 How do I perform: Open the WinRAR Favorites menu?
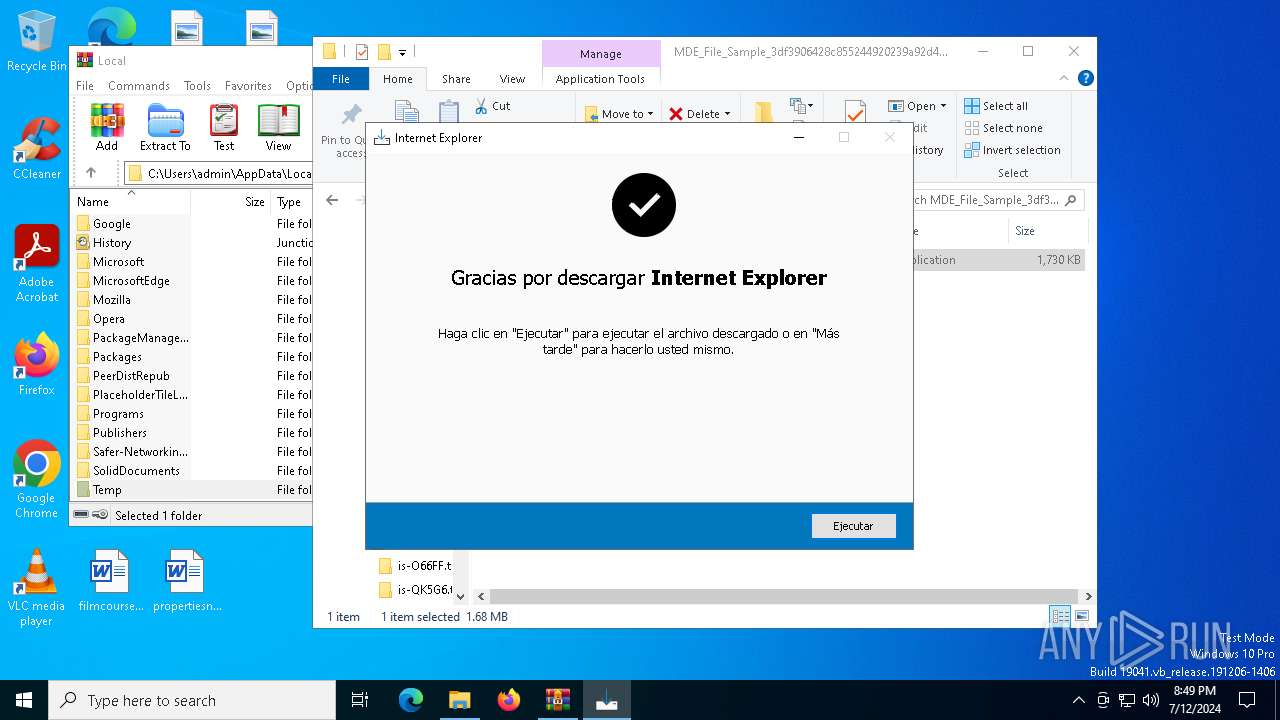(x=248, y=86)
